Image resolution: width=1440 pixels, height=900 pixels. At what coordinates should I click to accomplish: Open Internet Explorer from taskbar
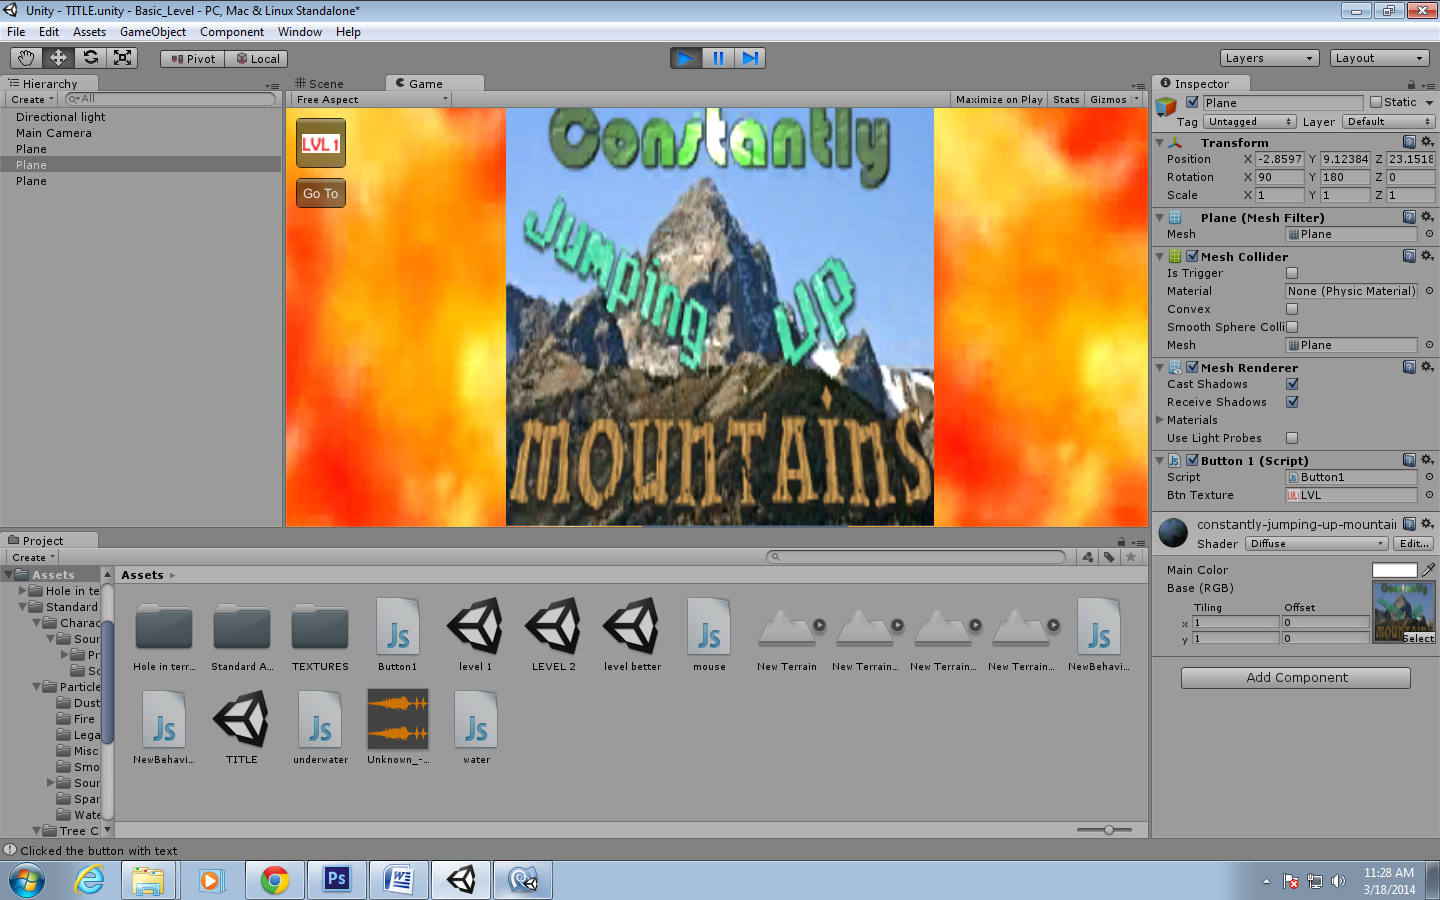pos(88,880)
